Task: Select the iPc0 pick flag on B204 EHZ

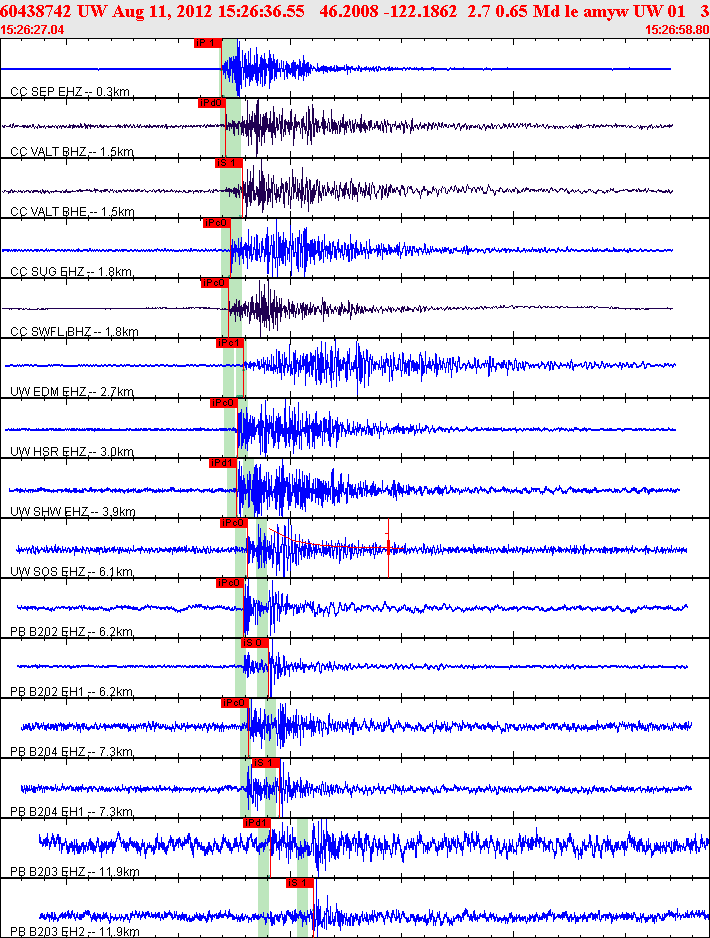Action: 234,702
